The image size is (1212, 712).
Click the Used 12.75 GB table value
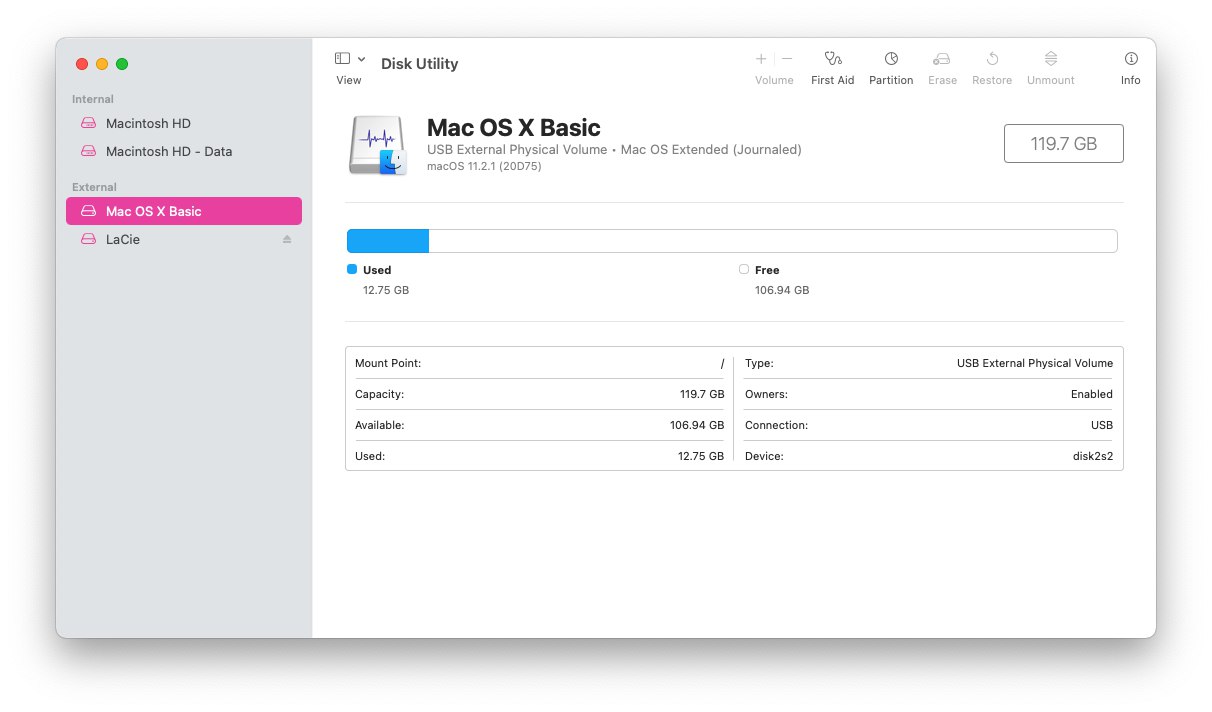pyautogui.click(x=701, y=456)
